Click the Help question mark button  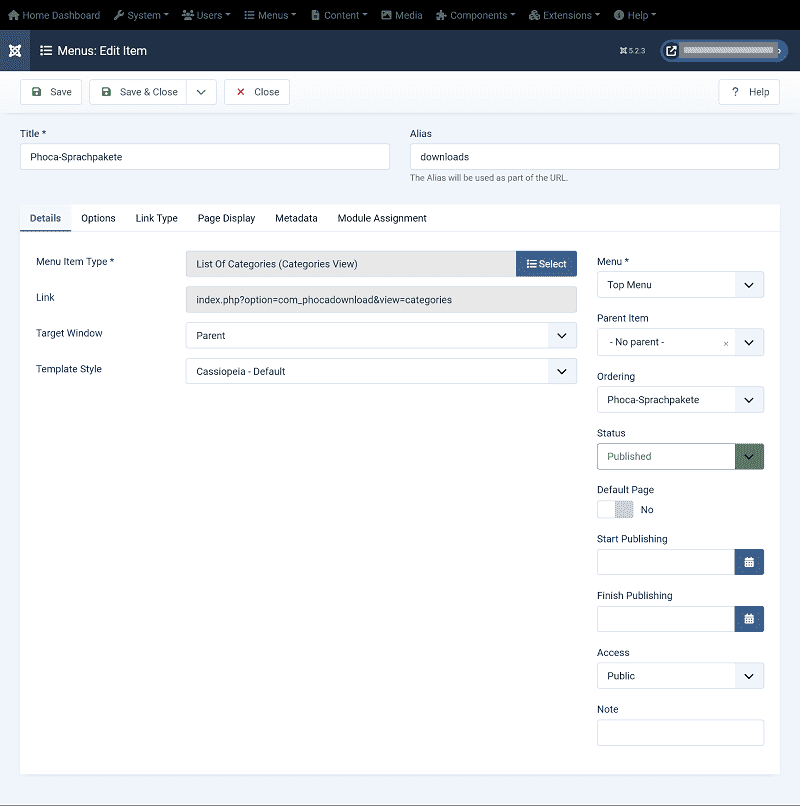click(749, 92)
